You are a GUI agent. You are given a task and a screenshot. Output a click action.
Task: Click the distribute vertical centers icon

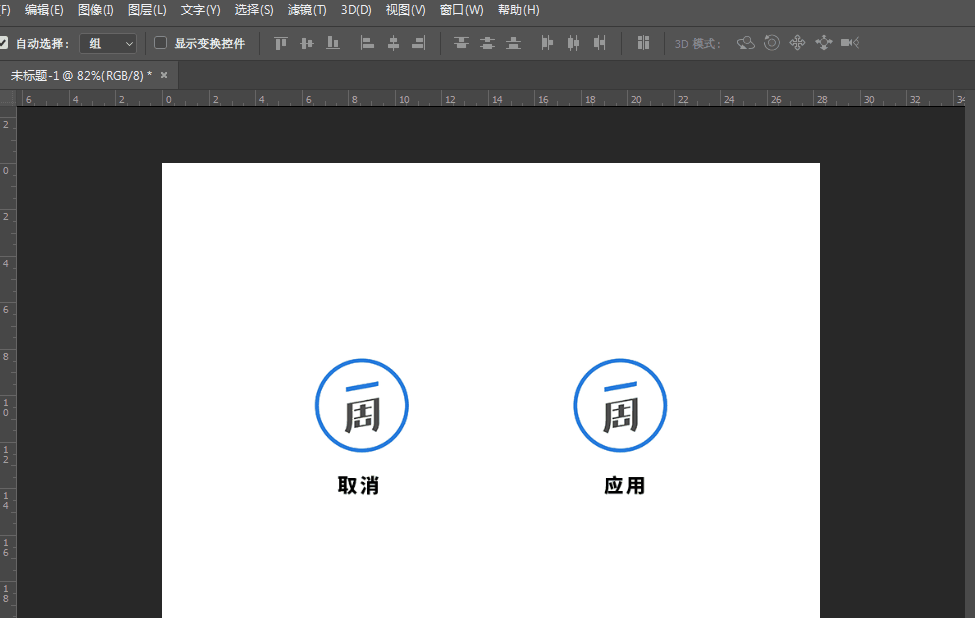tap(487, 43)
